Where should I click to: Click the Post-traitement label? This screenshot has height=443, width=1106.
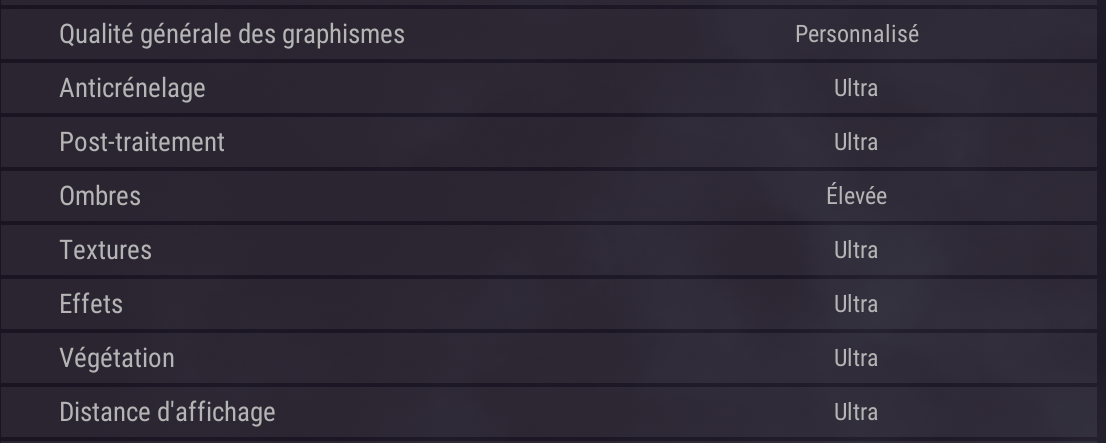(x=142, y=142)
